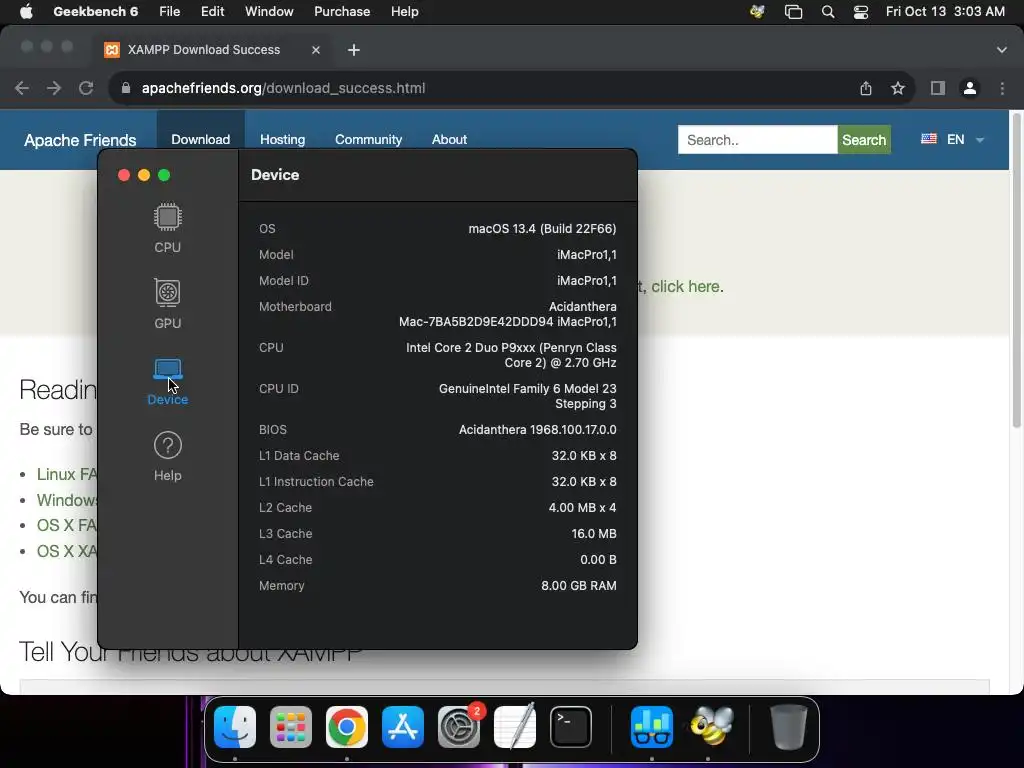
Task: Open Control Center in menu bar
Action: (861, 12)
